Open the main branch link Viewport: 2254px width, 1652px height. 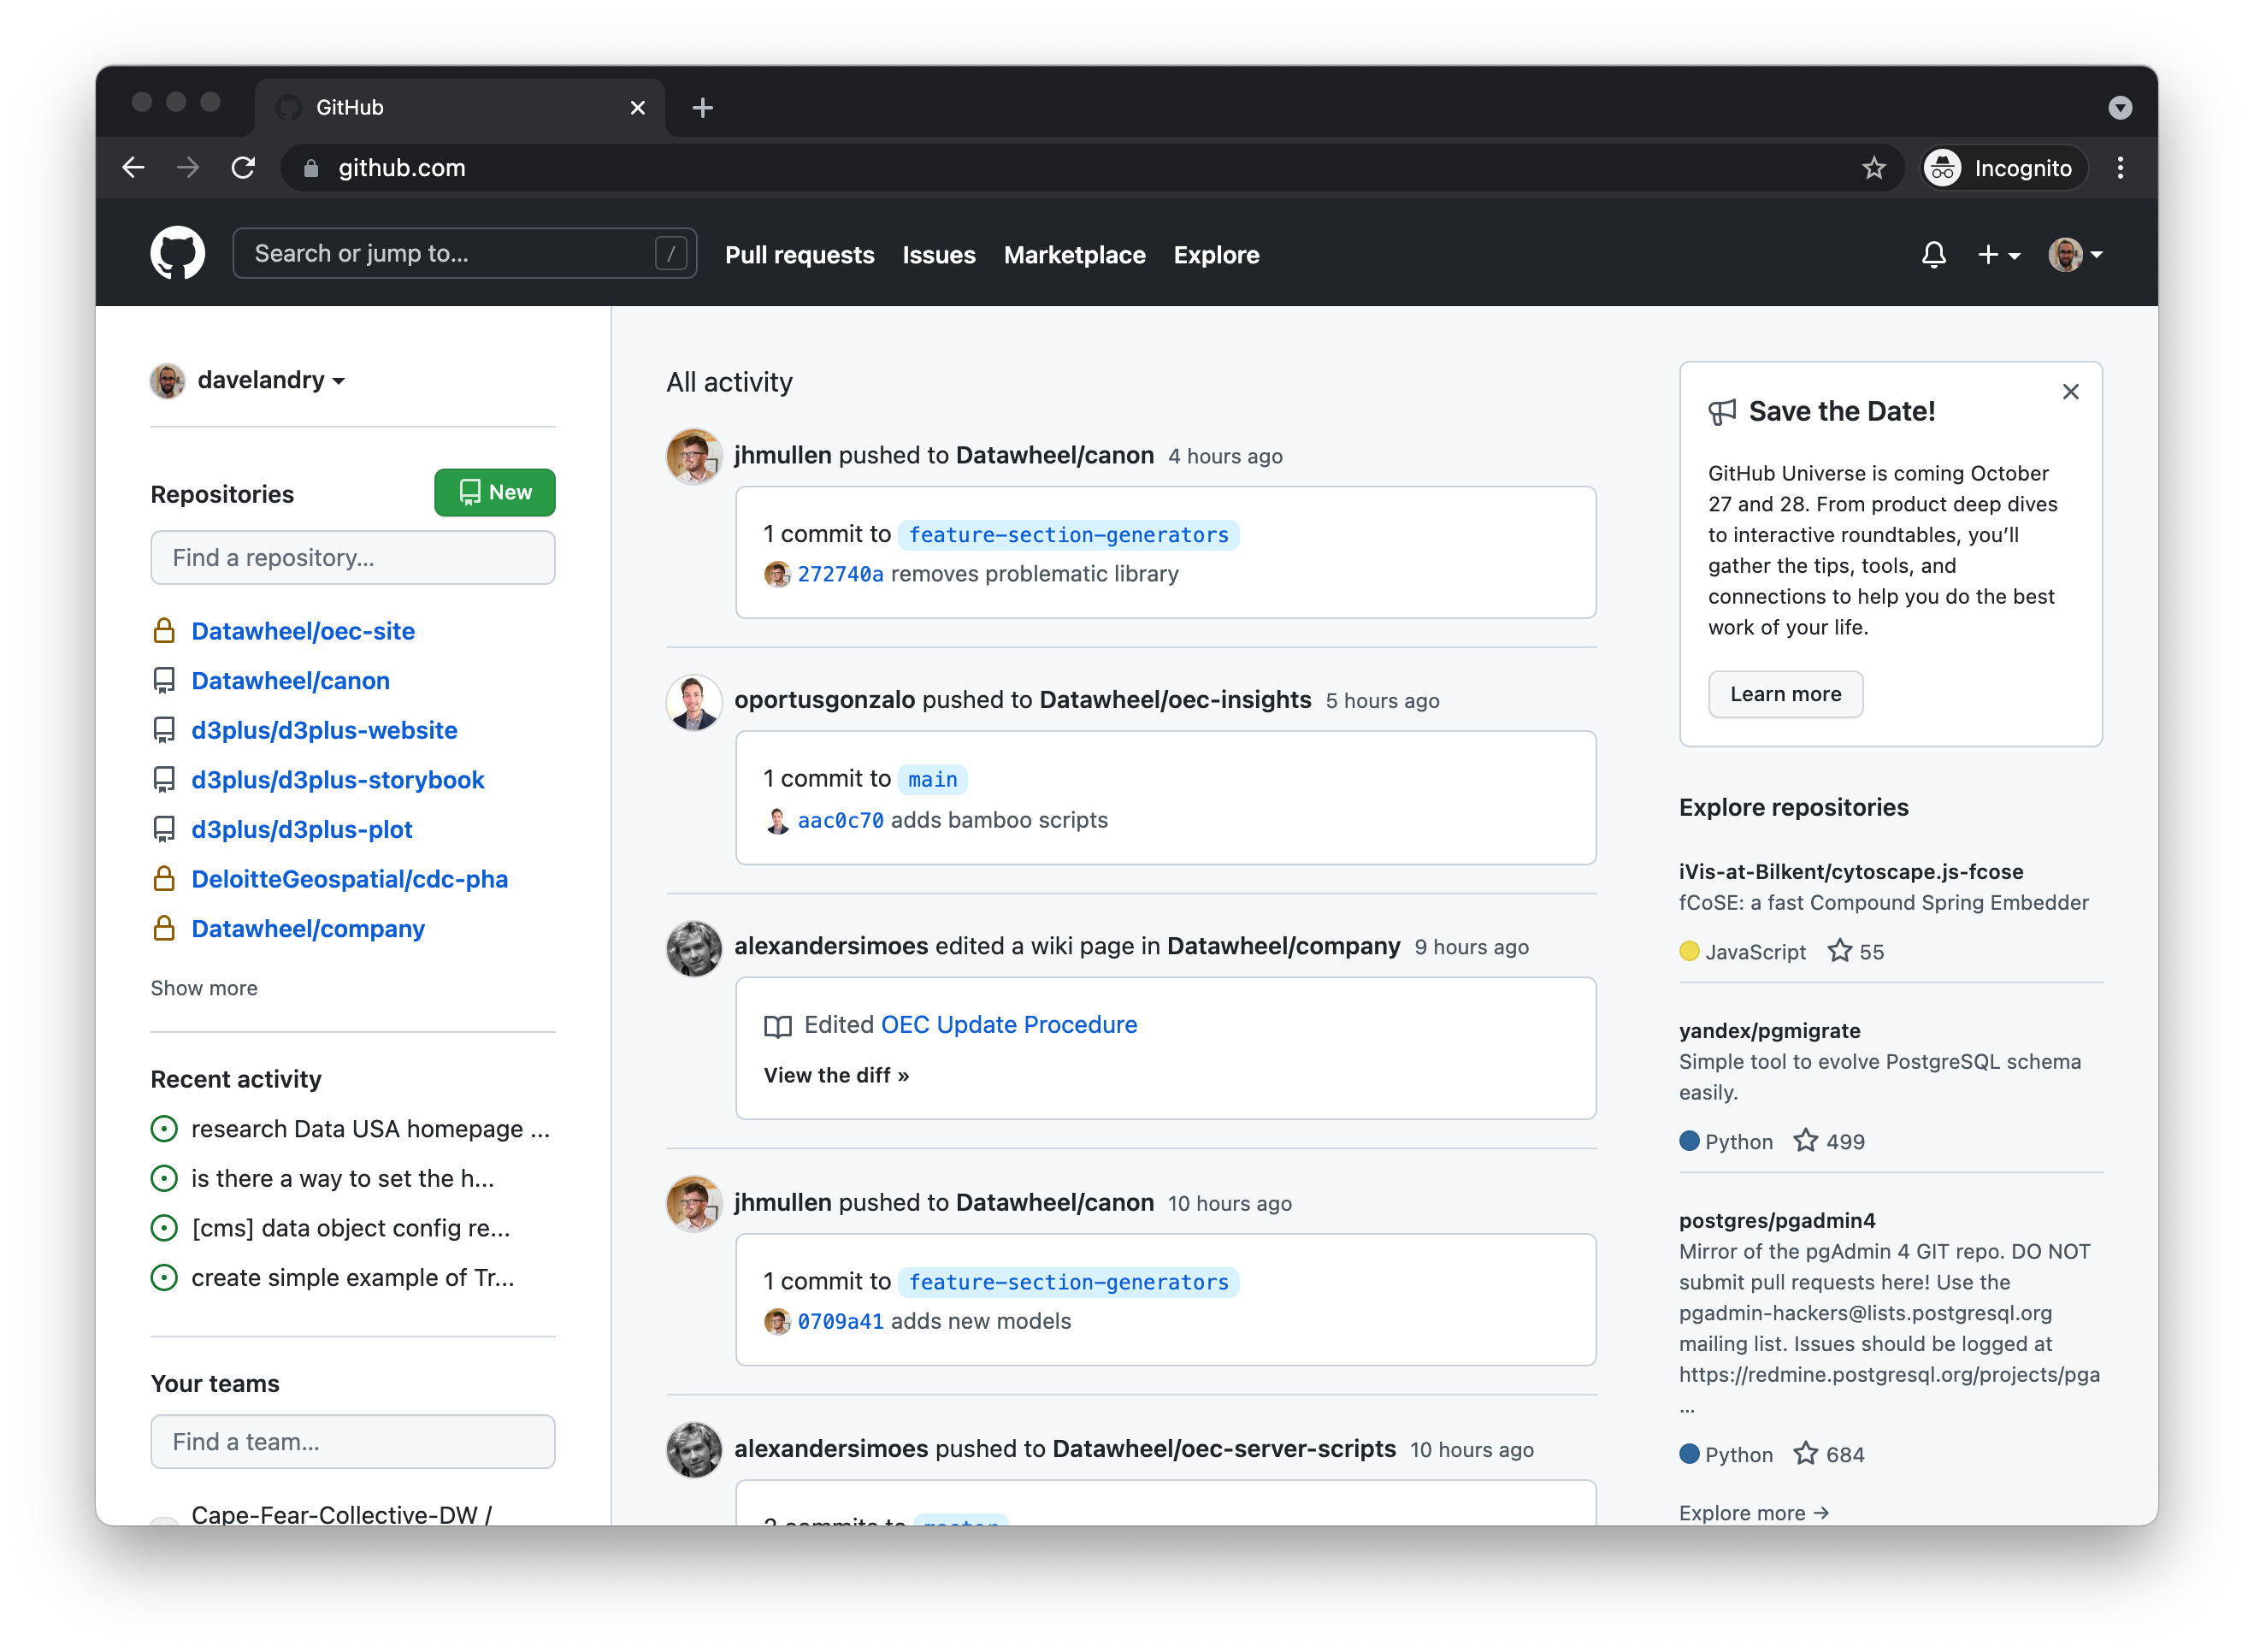pyautogui.click(x=932, y=779)
